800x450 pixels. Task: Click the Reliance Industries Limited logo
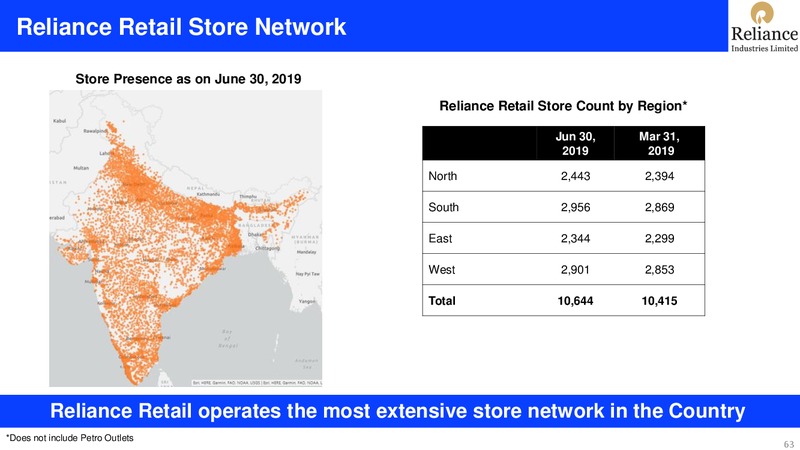(764, 27)
